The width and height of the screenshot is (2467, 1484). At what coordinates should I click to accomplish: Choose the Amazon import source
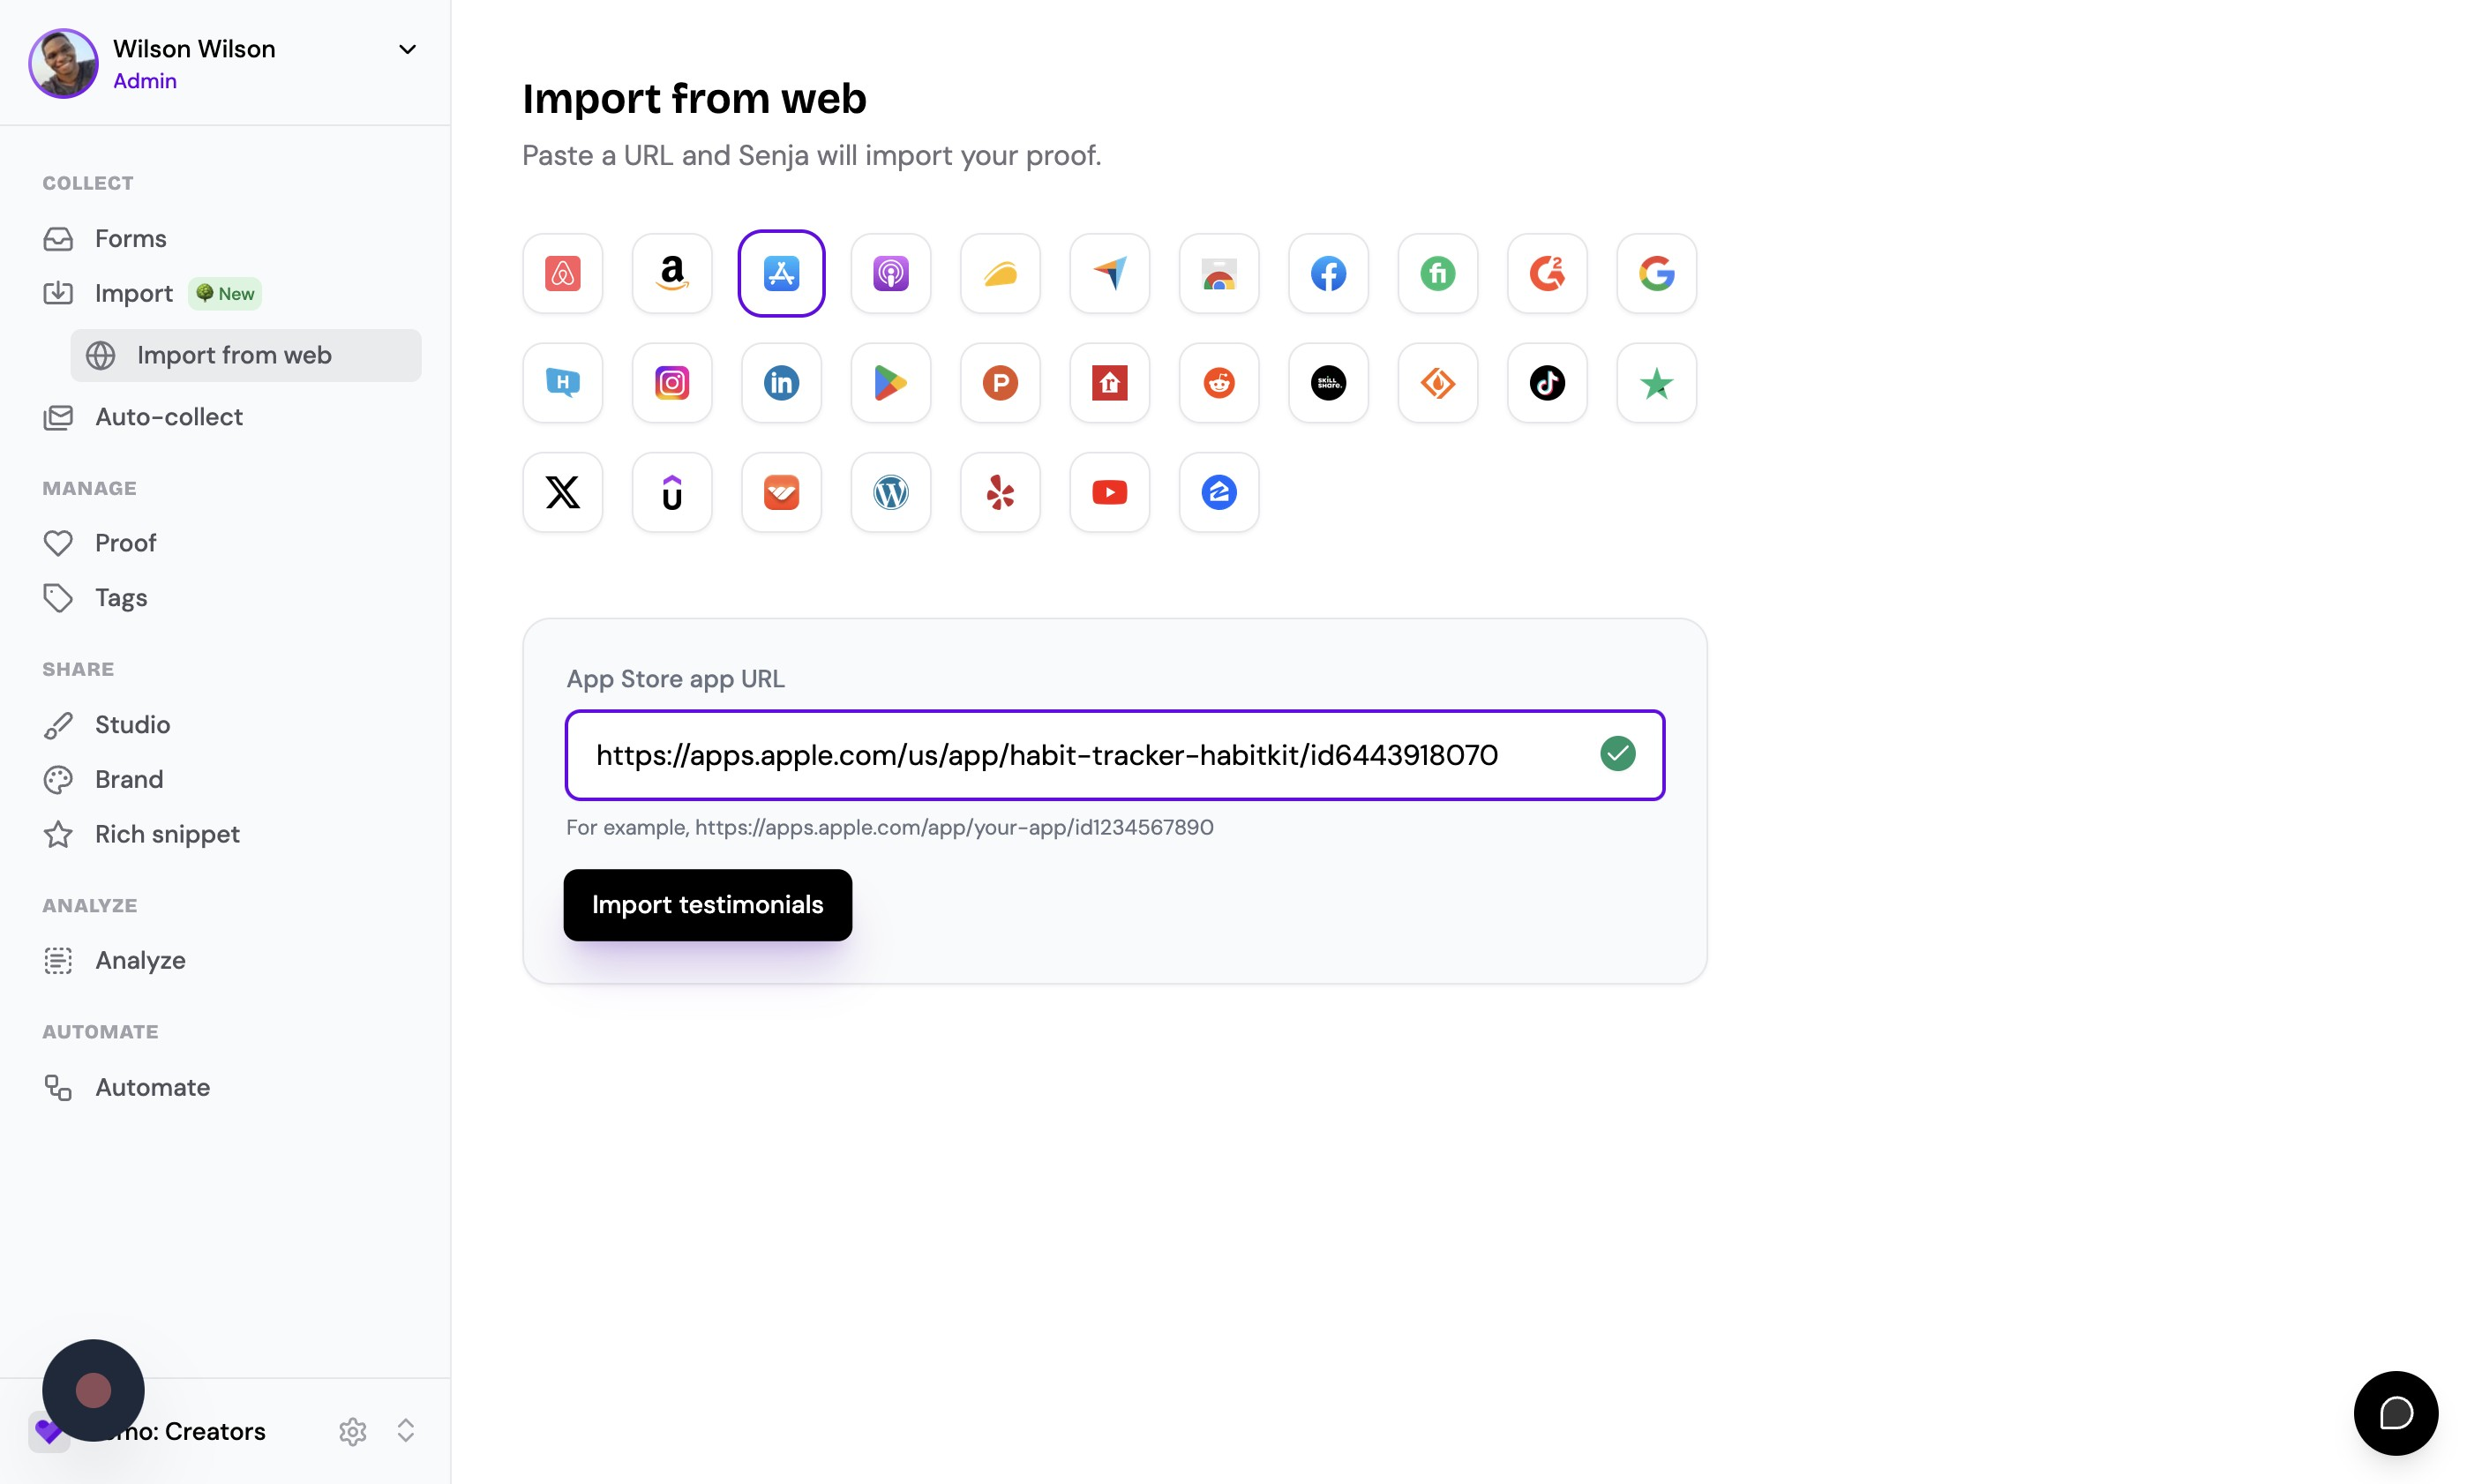click(672, 273)
